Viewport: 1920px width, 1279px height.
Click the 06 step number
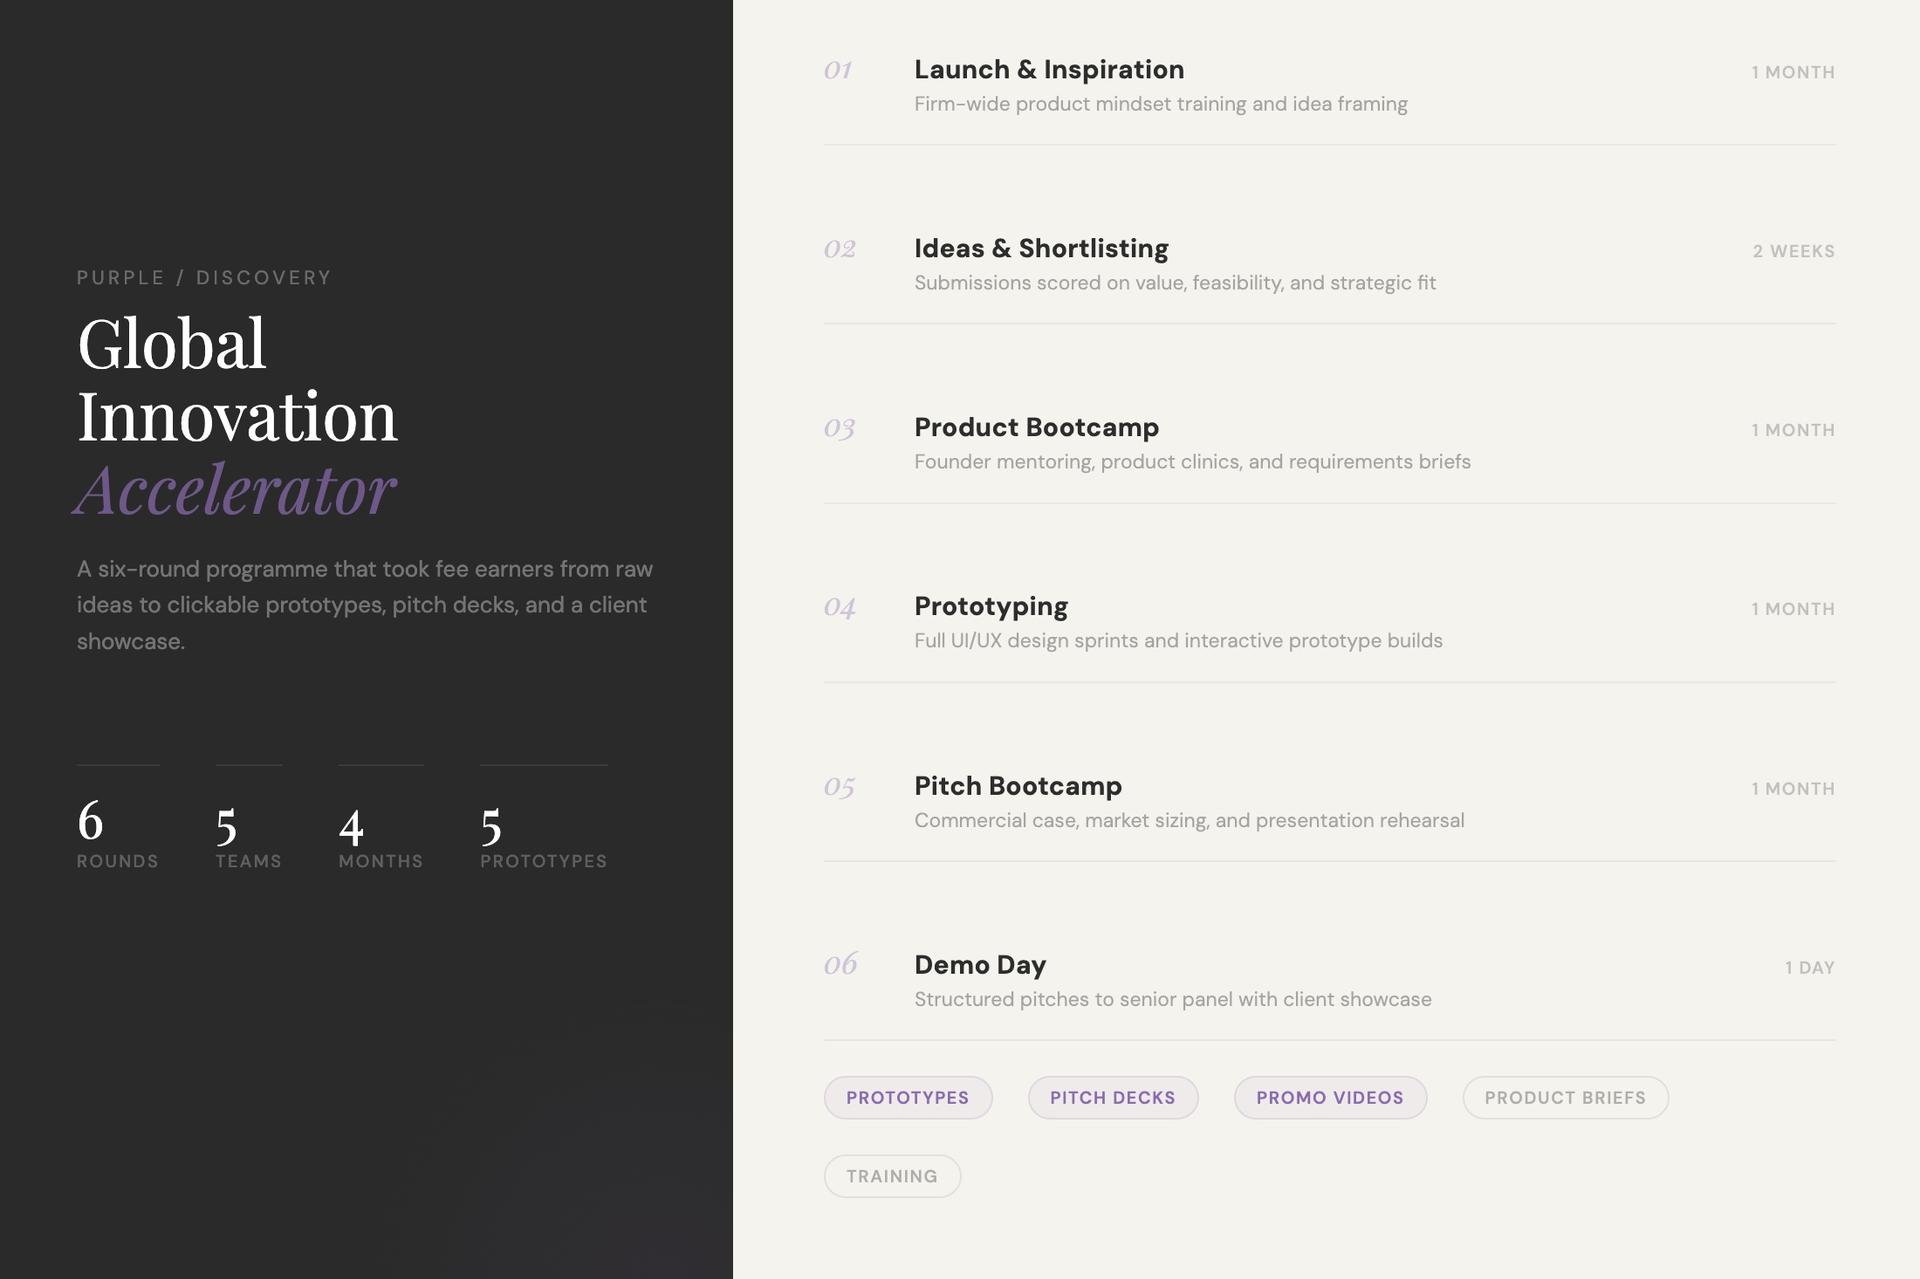coord(839,964)
